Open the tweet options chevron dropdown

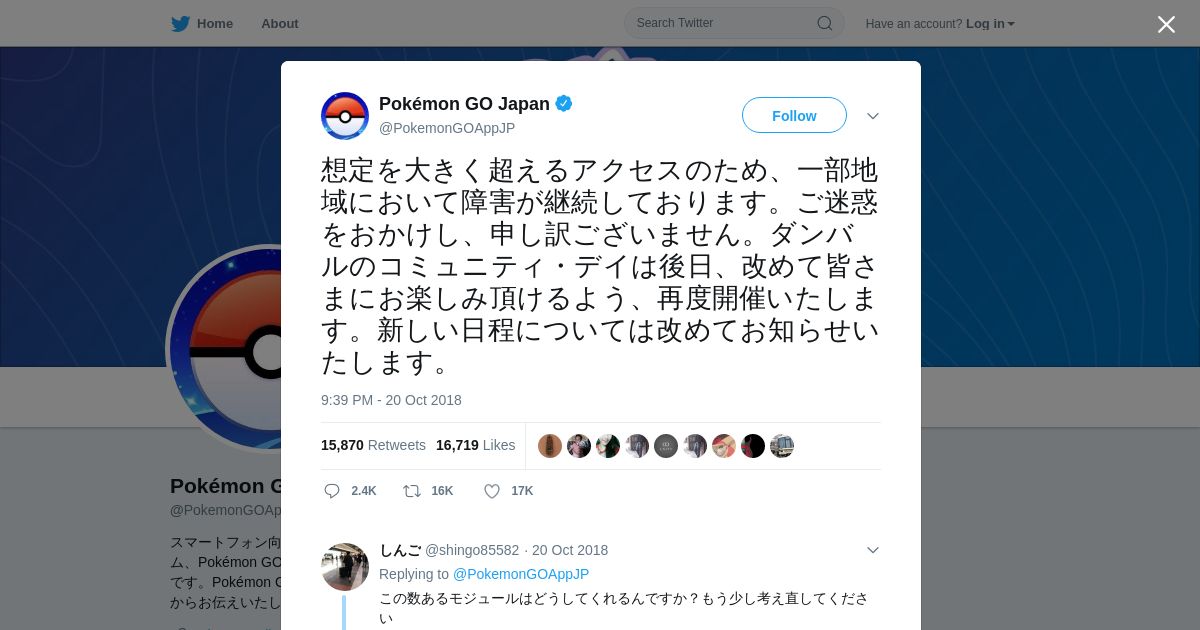click(873, 116)
